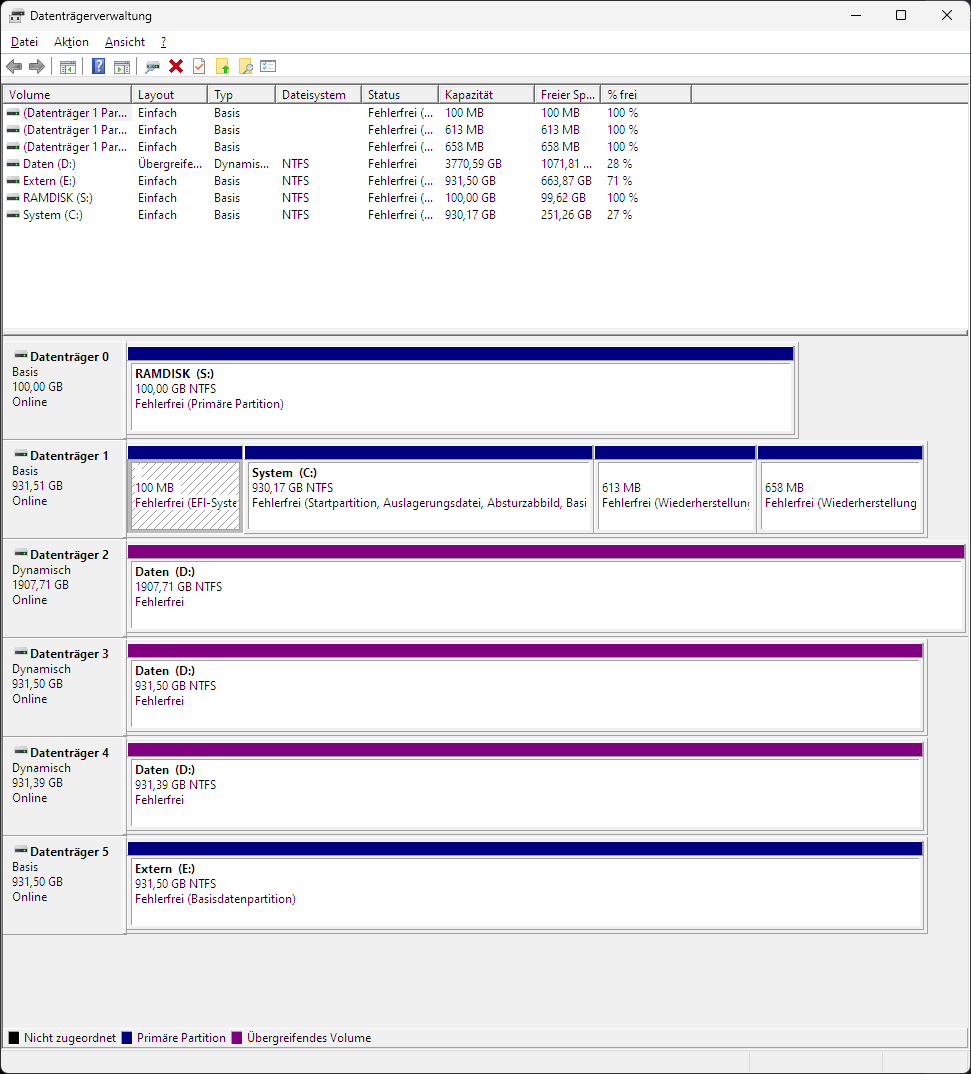The image size is (971, 1074).
Task: Select the 658 MB Datenträger 1 partition row
Action: tap(348, 147)
